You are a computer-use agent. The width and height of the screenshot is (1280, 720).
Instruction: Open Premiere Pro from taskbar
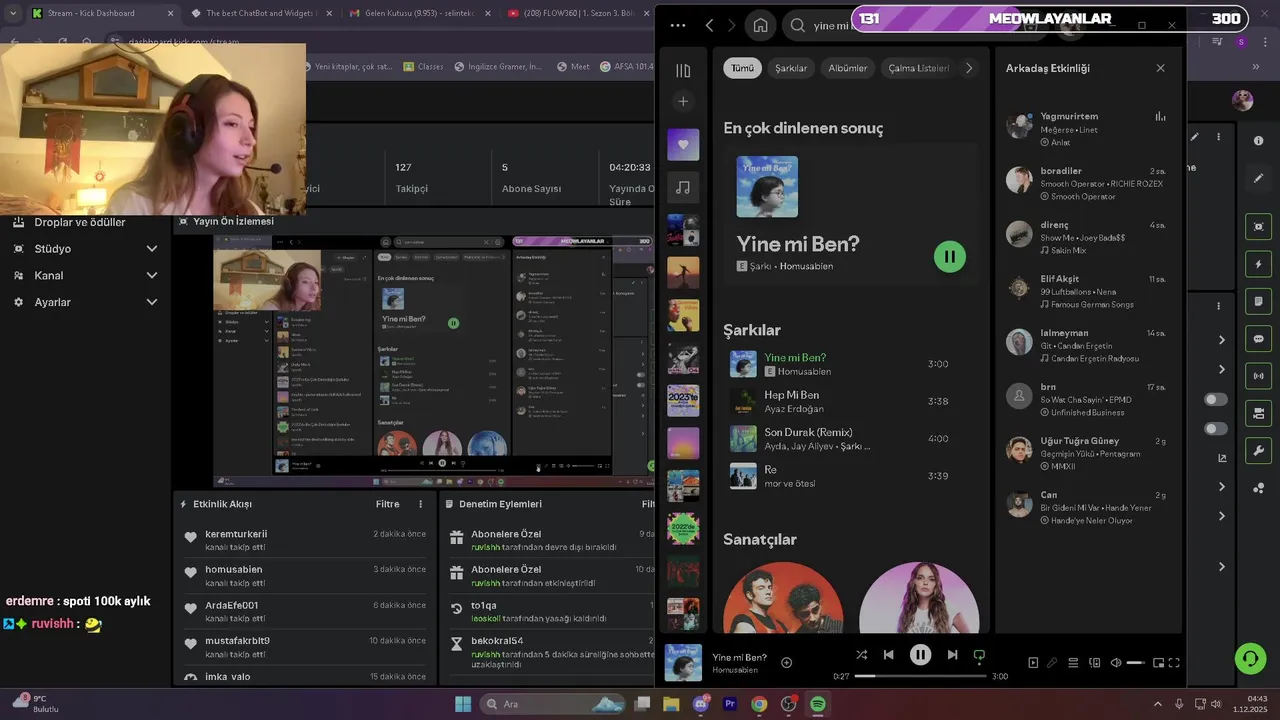tap(730, 704)
